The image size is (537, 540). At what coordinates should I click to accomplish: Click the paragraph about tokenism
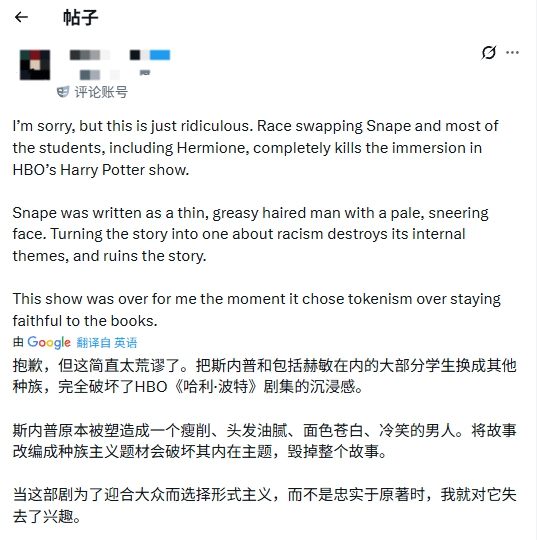pyautogui.click(x=256, y=310)
